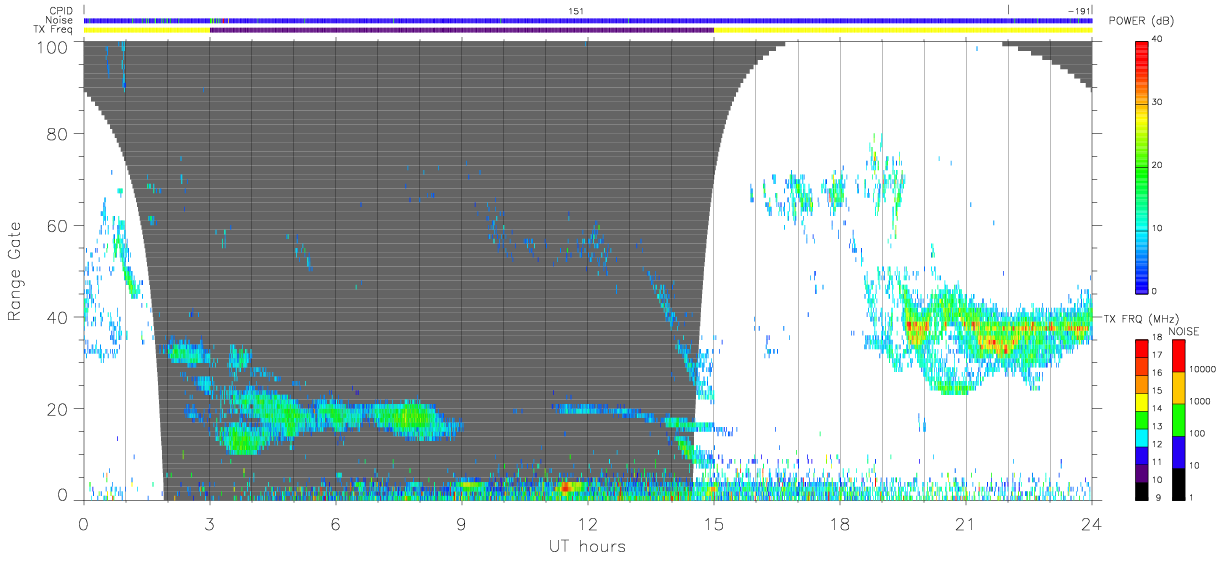Image resolution: width=1228 pixels, height=567 pixels.
Task: Select the 1000 label in the NOISE legend
Action: (x=1199, y=401)
